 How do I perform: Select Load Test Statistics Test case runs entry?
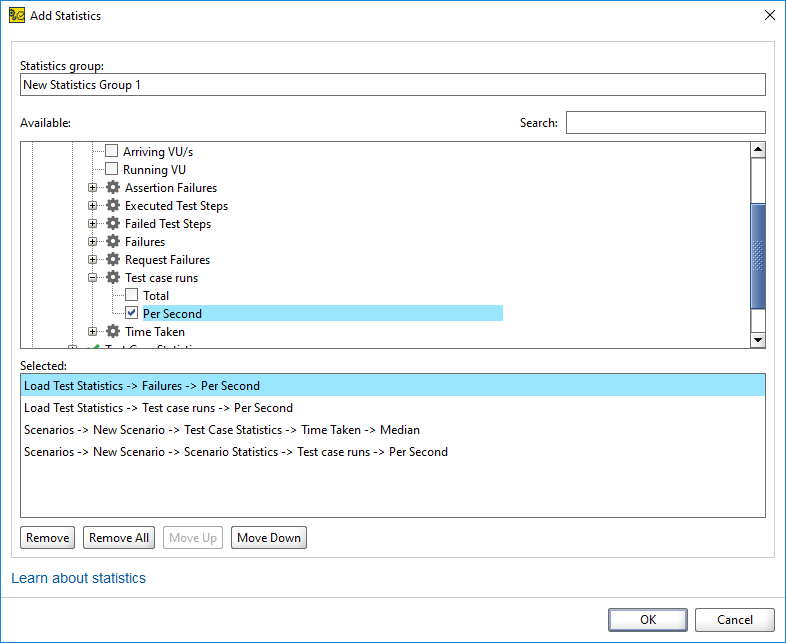point(392,408)
